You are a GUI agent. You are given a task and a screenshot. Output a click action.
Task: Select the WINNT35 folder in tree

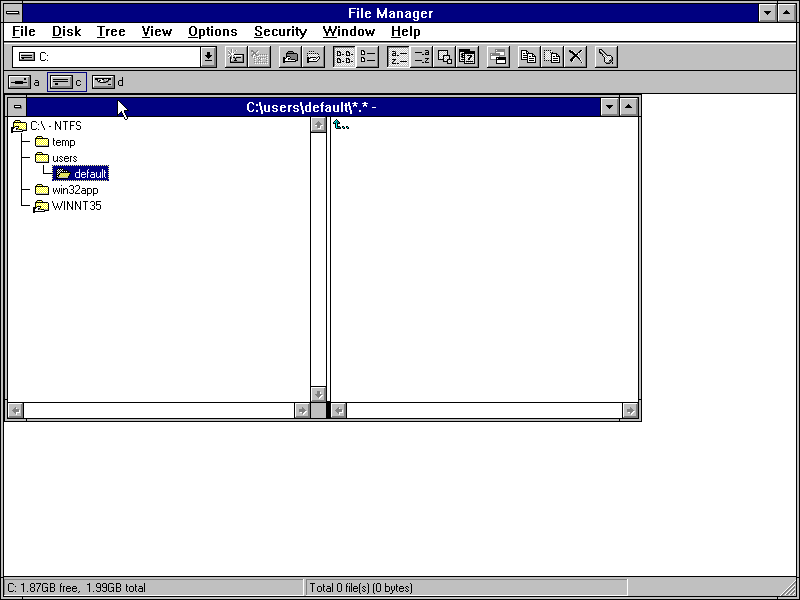pos(67,206)
